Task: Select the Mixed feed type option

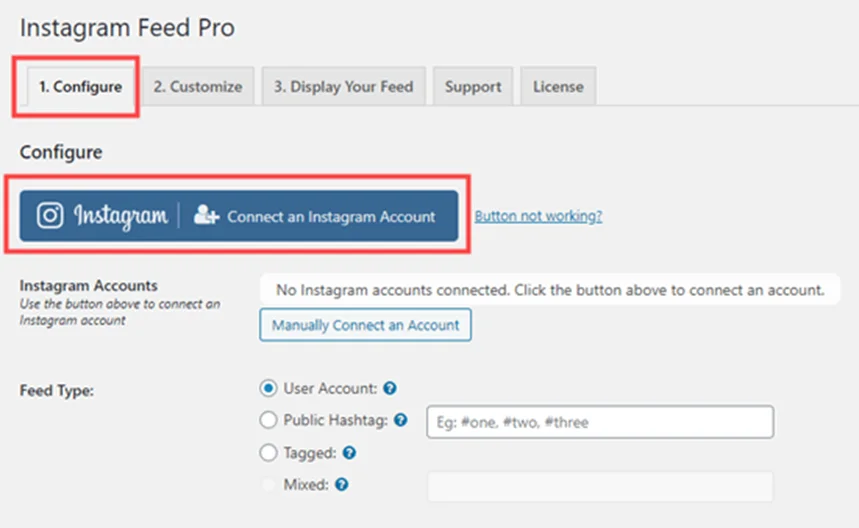Action: point(268,485)
